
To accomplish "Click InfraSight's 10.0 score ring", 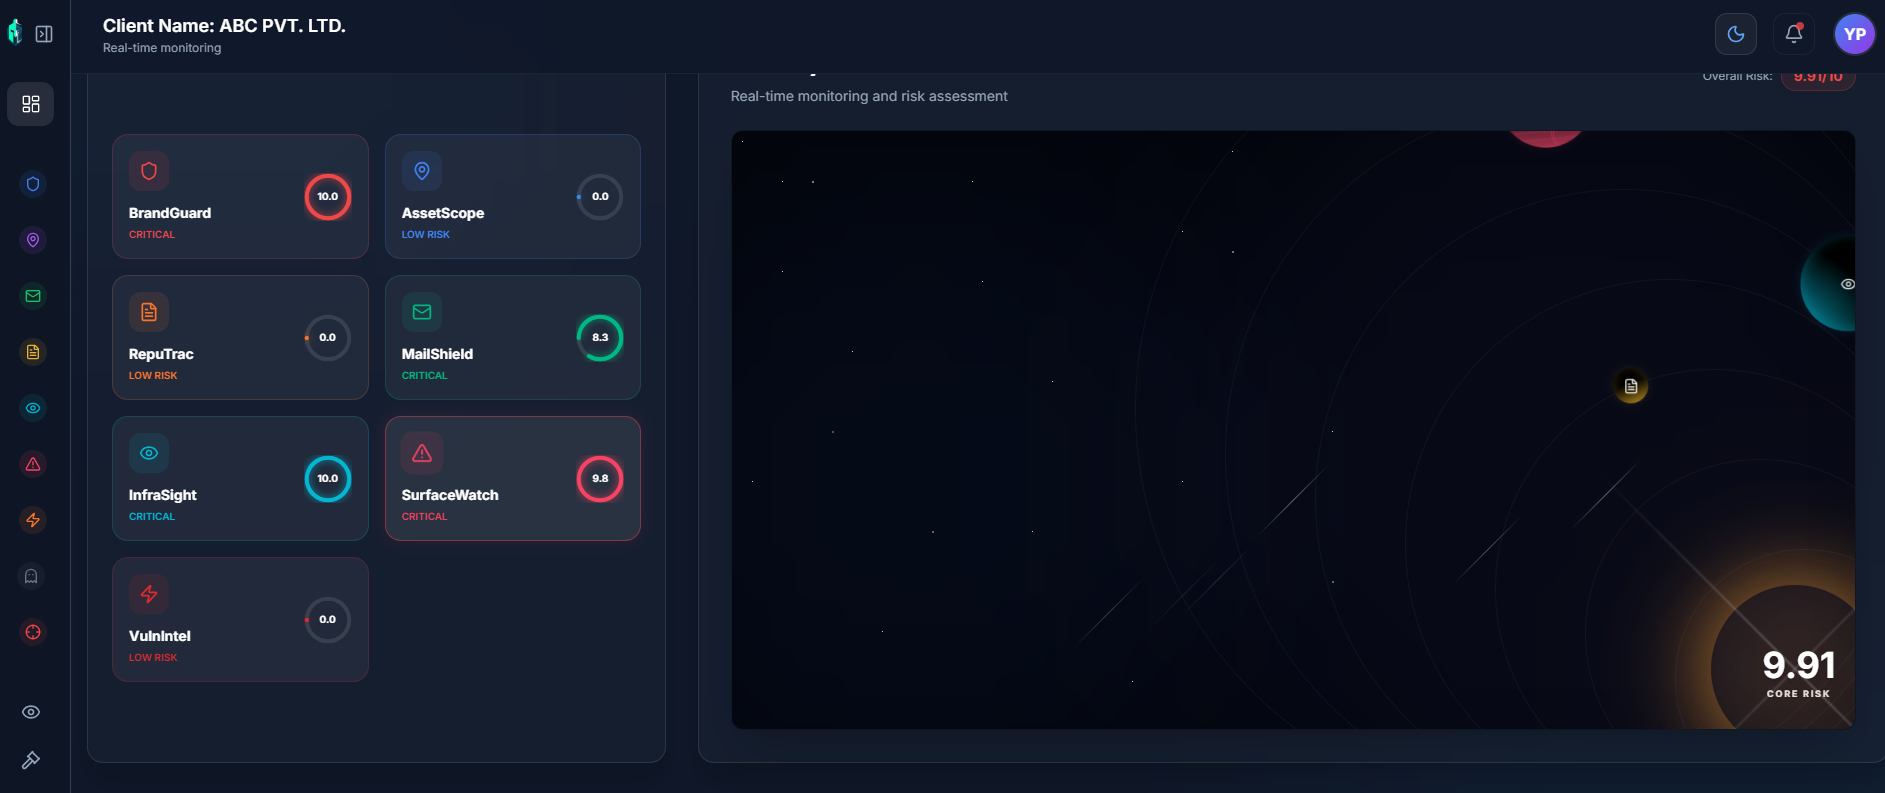I will [x=328, y=478].
